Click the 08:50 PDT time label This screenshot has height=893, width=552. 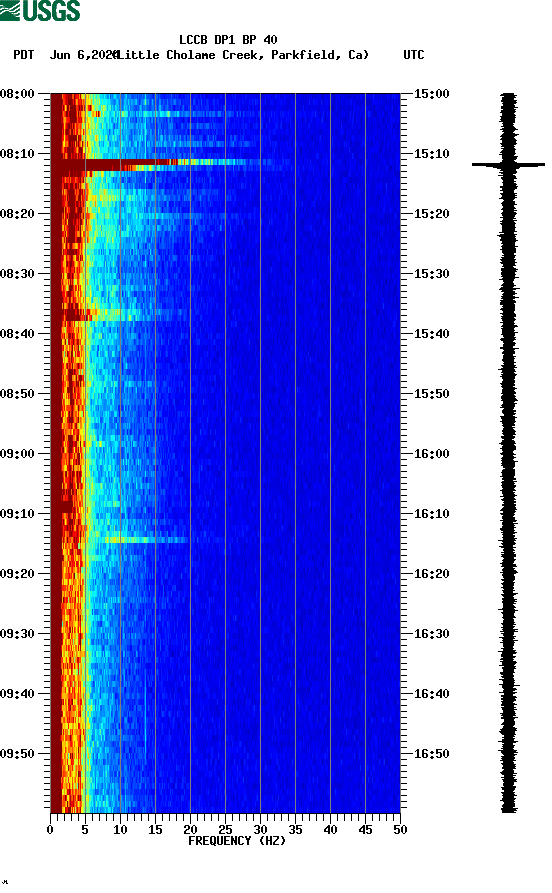pos(18,394)
